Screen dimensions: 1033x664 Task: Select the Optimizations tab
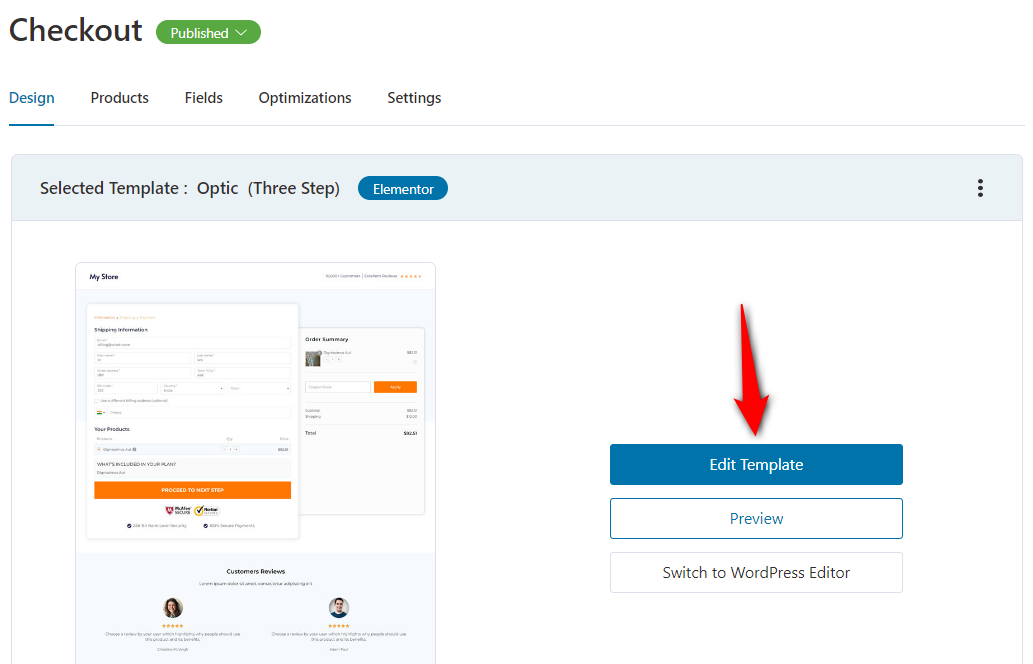pyautogui.click(x=305, y=98)
